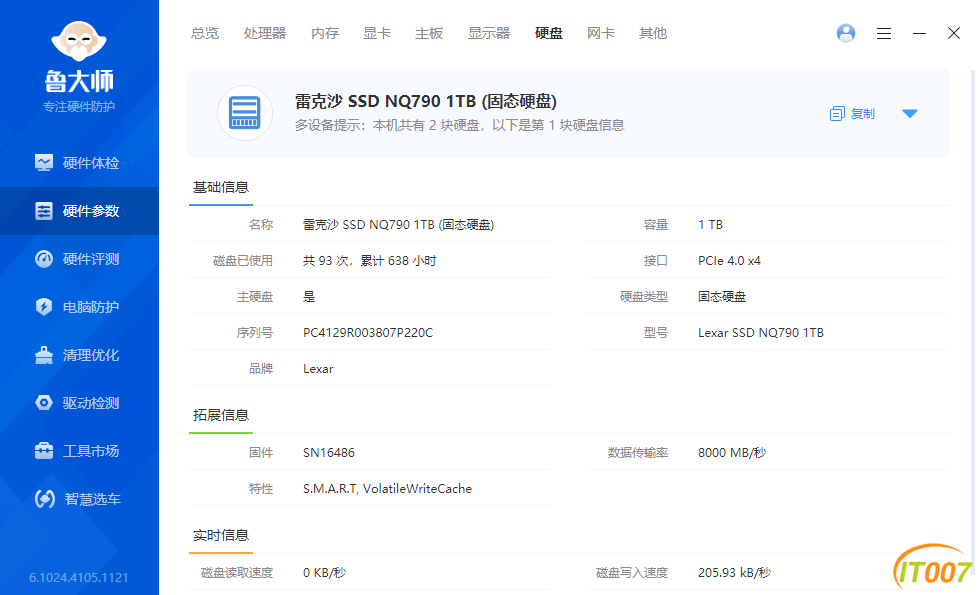Screen dimensions: 978x595
Task: Switch to 网卡 tab
Action: tap(601, 33)
